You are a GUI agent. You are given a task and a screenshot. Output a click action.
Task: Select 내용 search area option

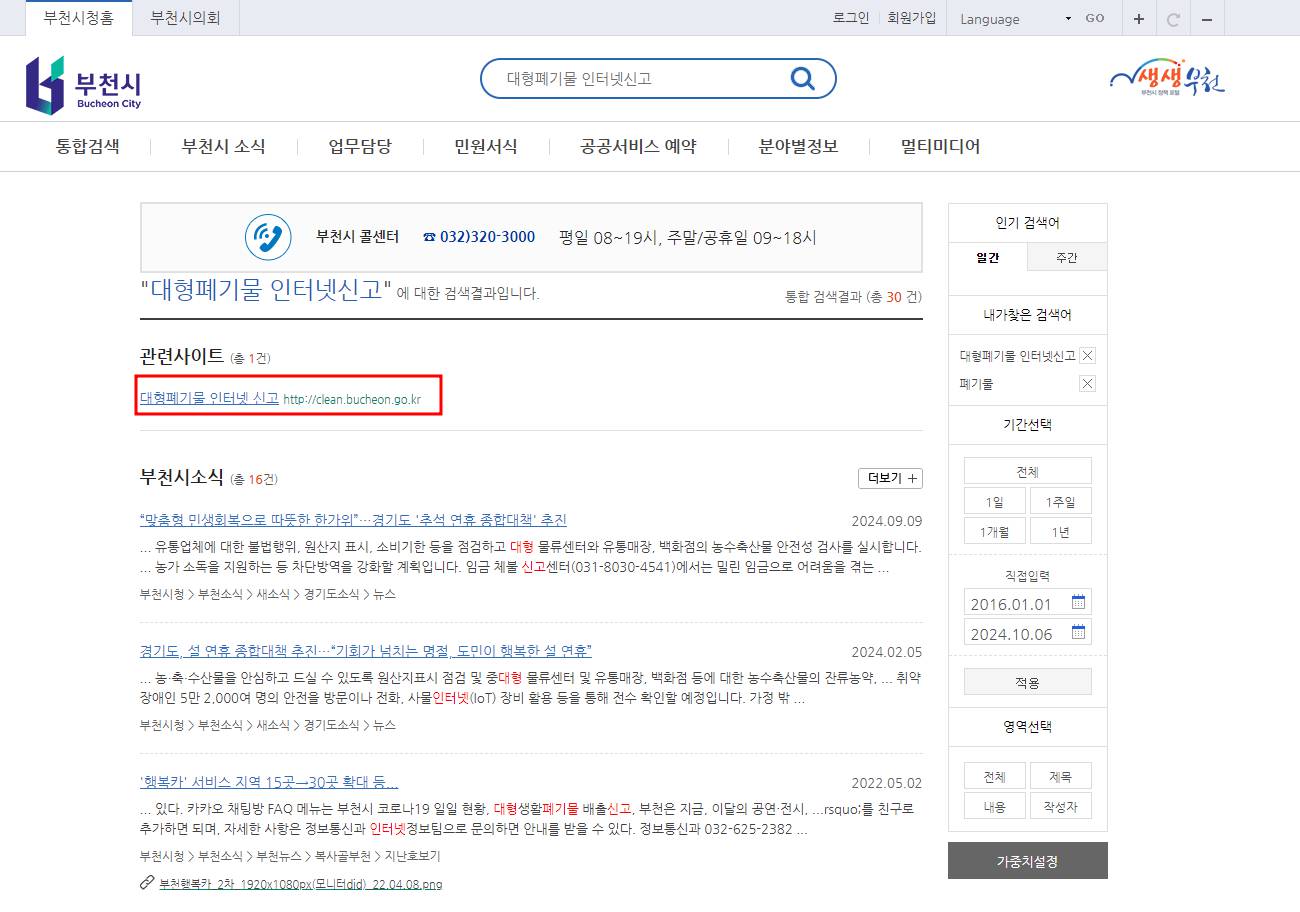click(994, 806)
